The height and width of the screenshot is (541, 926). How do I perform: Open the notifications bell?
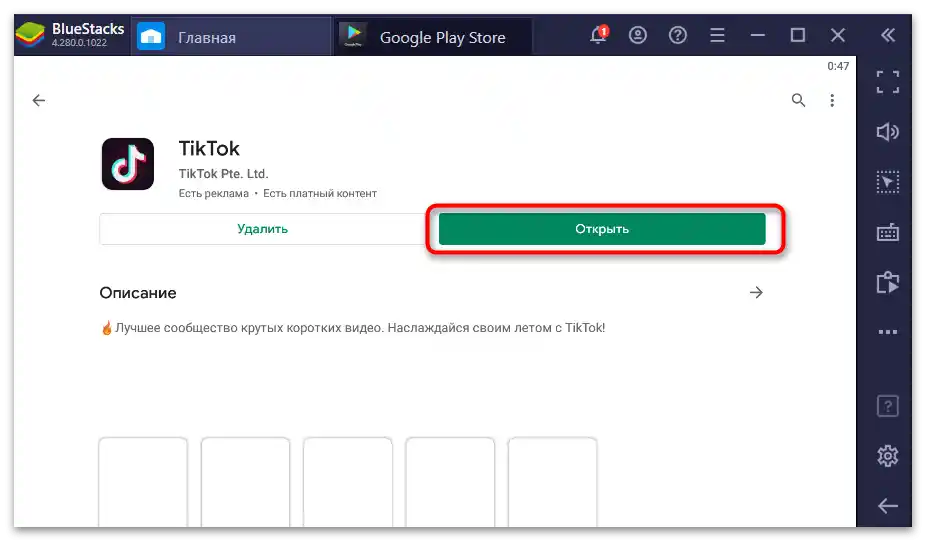pos(599,35)
